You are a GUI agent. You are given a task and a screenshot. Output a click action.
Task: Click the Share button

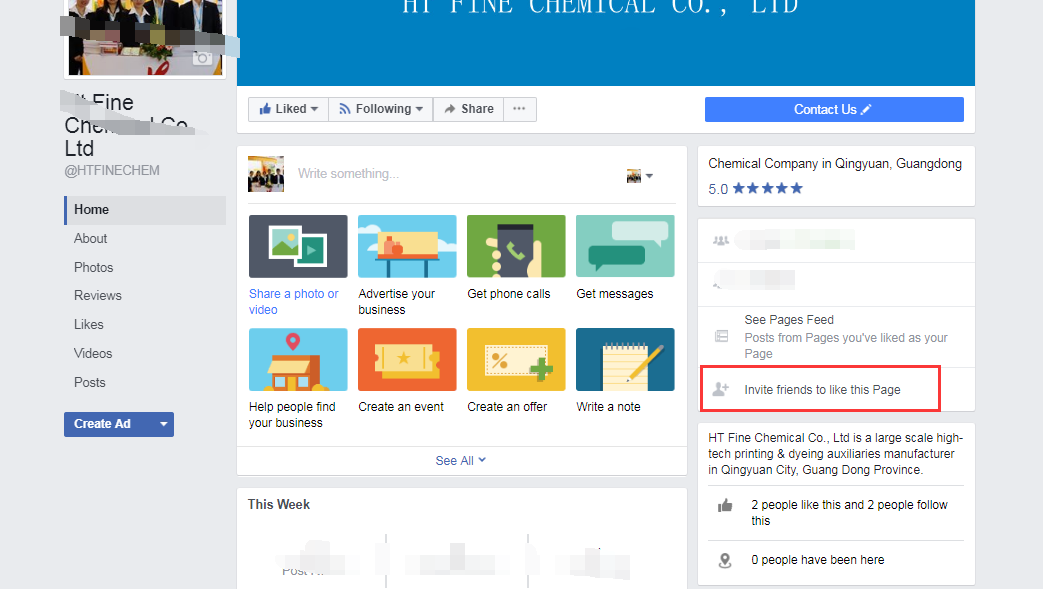(x=469, y=109)
